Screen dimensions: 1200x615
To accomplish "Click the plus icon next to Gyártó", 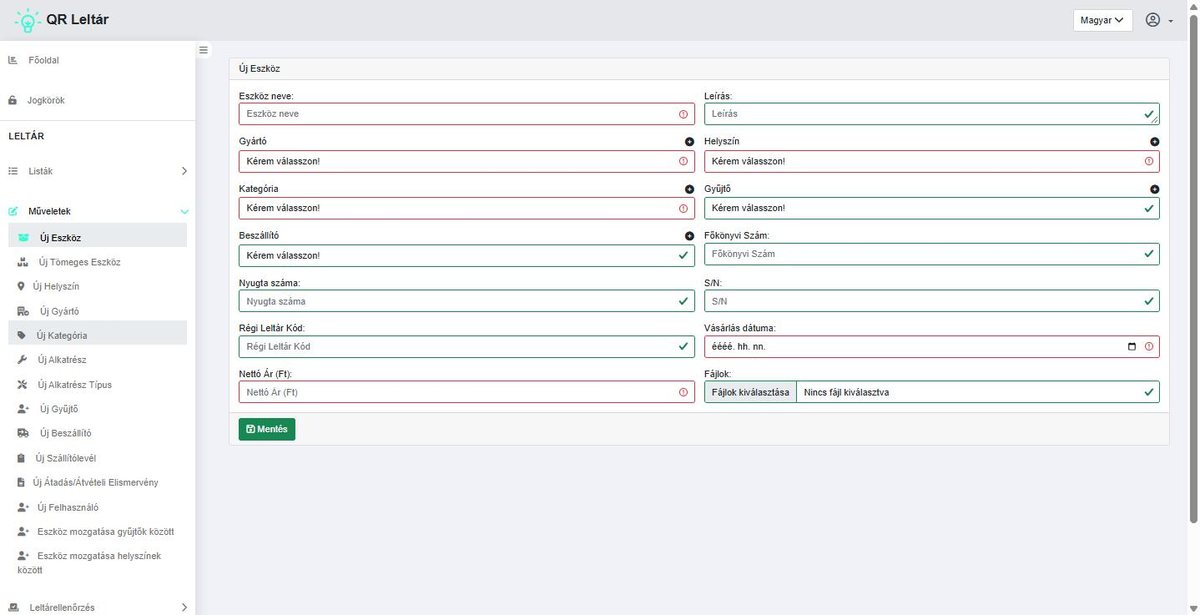I will point(689,142).
